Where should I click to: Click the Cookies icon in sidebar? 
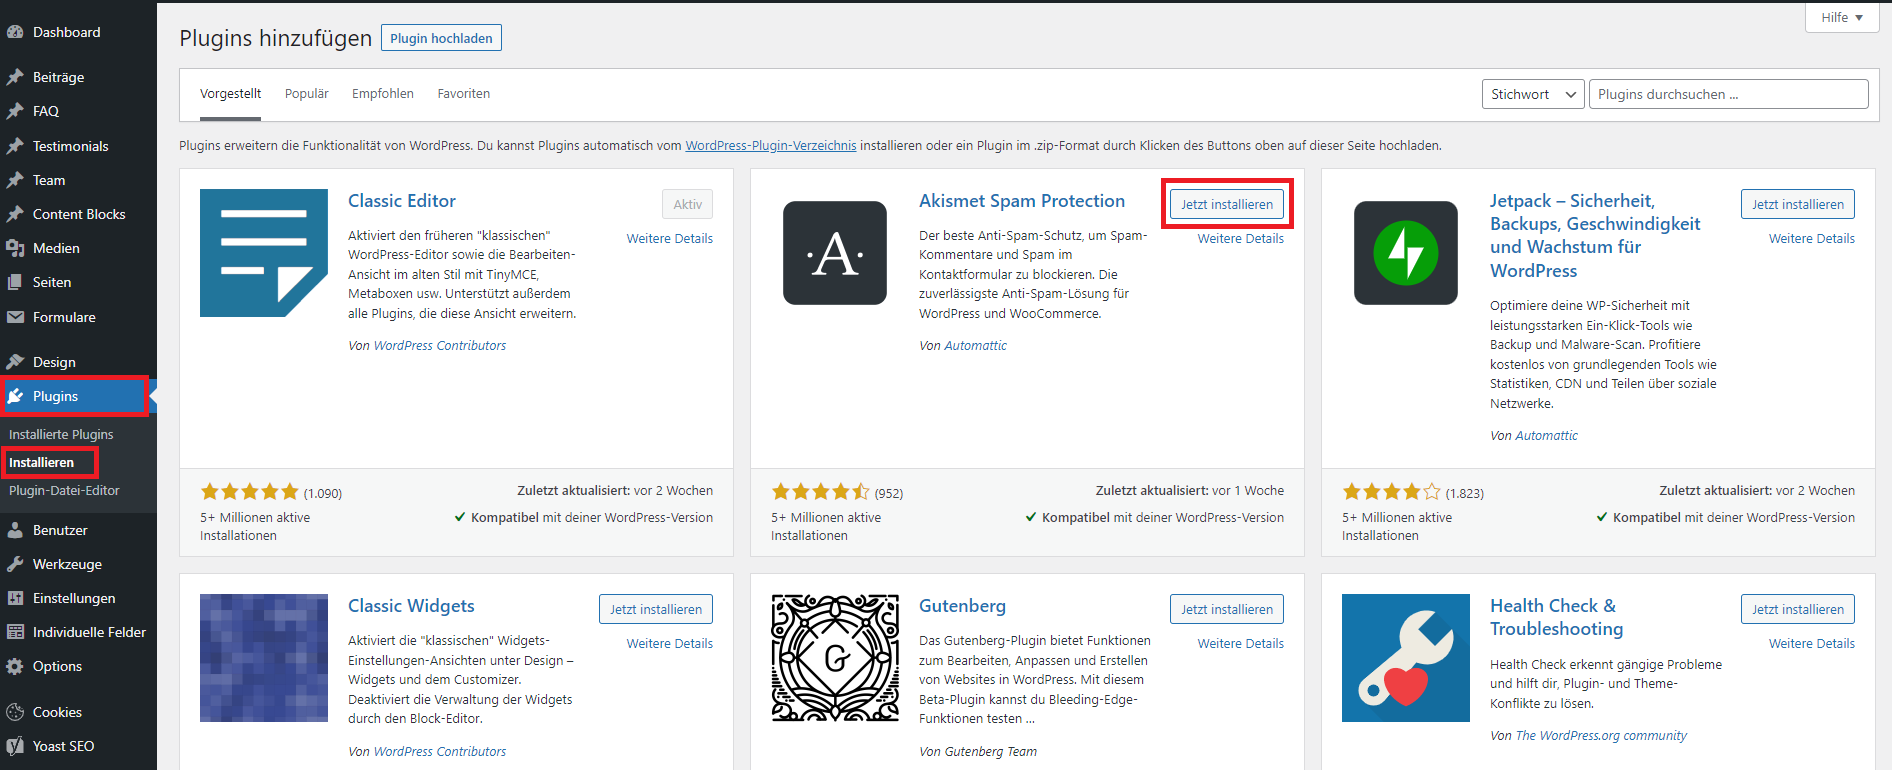(15, 712)
